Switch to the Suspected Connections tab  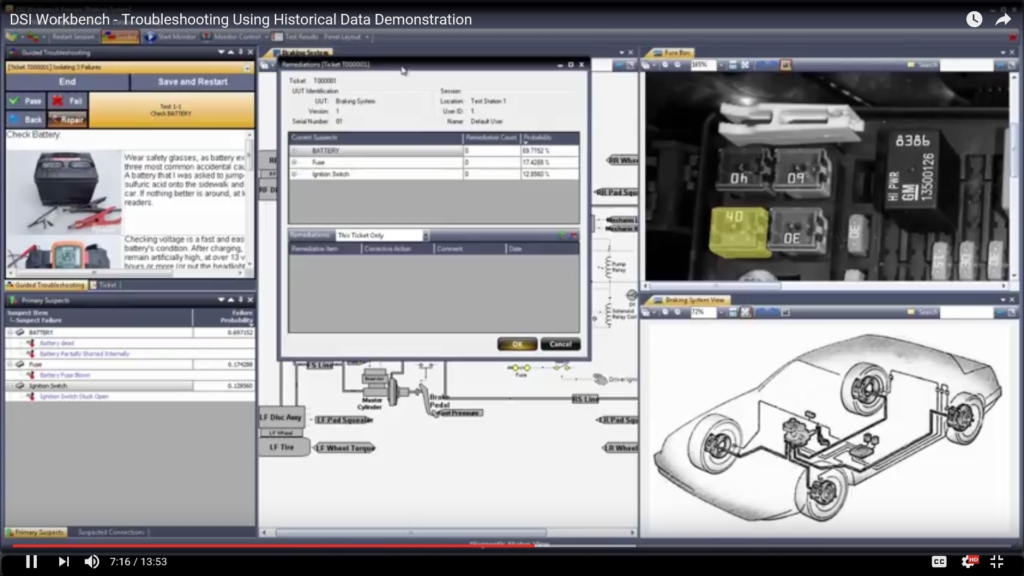coord(111,532)
